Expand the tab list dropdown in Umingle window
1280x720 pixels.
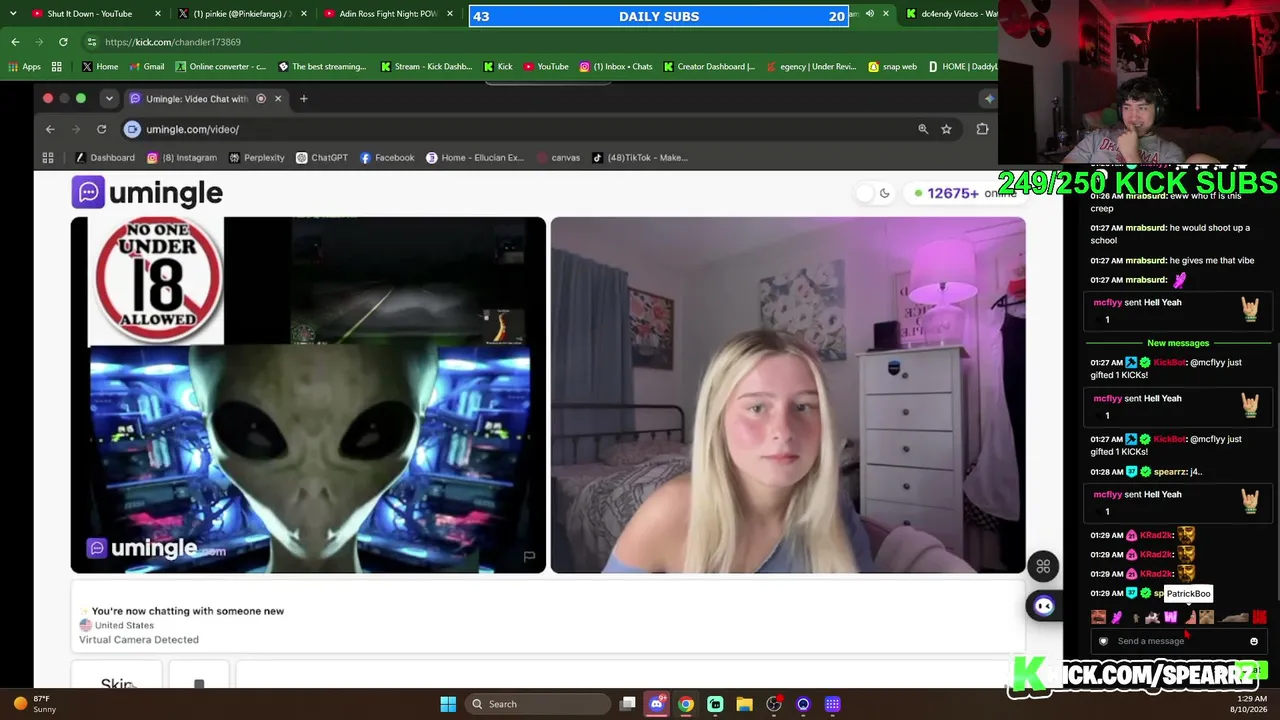click(109, 98)
